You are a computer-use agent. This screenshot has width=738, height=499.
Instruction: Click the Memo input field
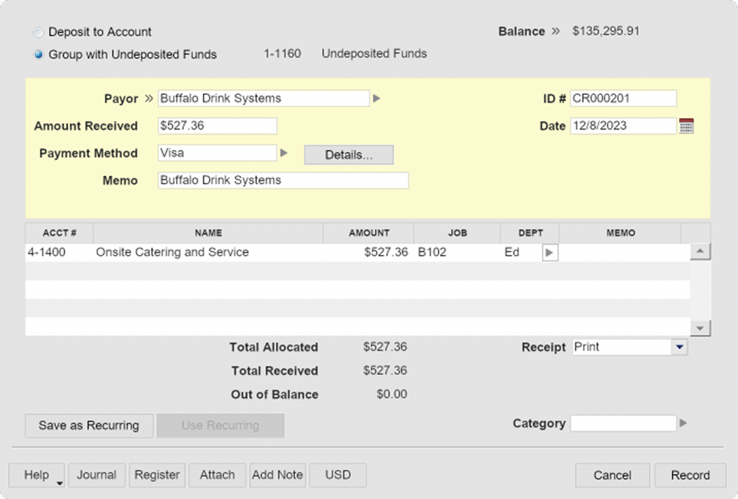pyautogui.click(x=283, y=181)
